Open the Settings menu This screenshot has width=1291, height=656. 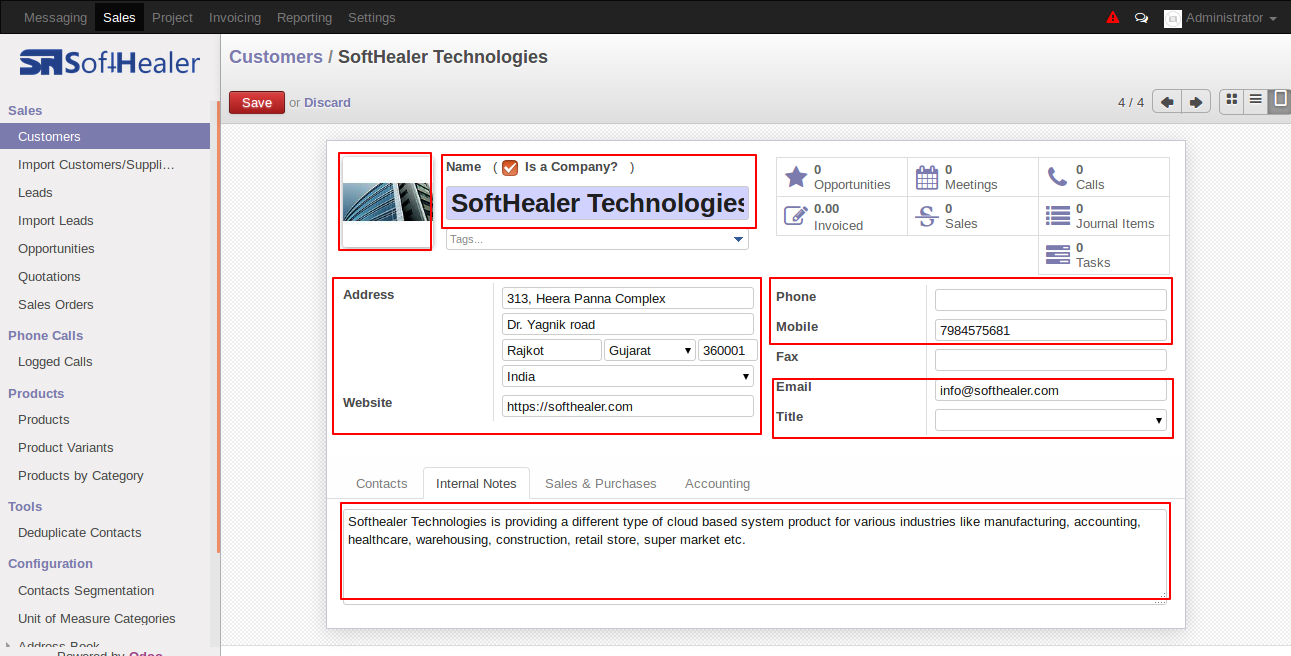tap(372, 17)
